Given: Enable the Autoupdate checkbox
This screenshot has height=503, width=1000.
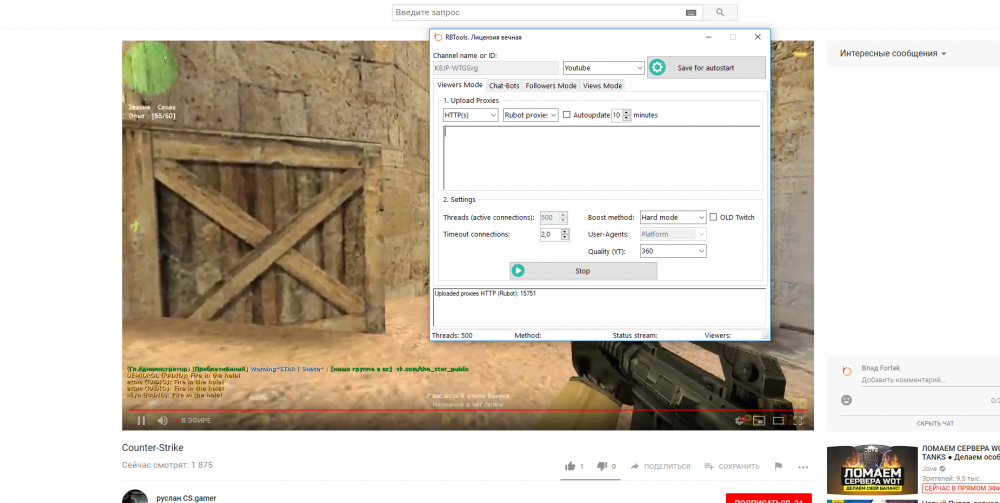Looking at the screenshot, I should [567, 115].
